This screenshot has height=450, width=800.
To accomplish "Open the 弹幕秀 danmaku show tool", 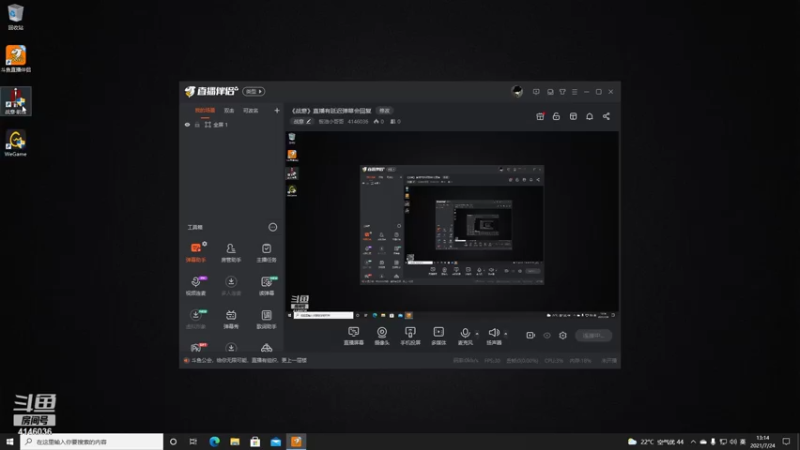I will [x=231, y=319].
